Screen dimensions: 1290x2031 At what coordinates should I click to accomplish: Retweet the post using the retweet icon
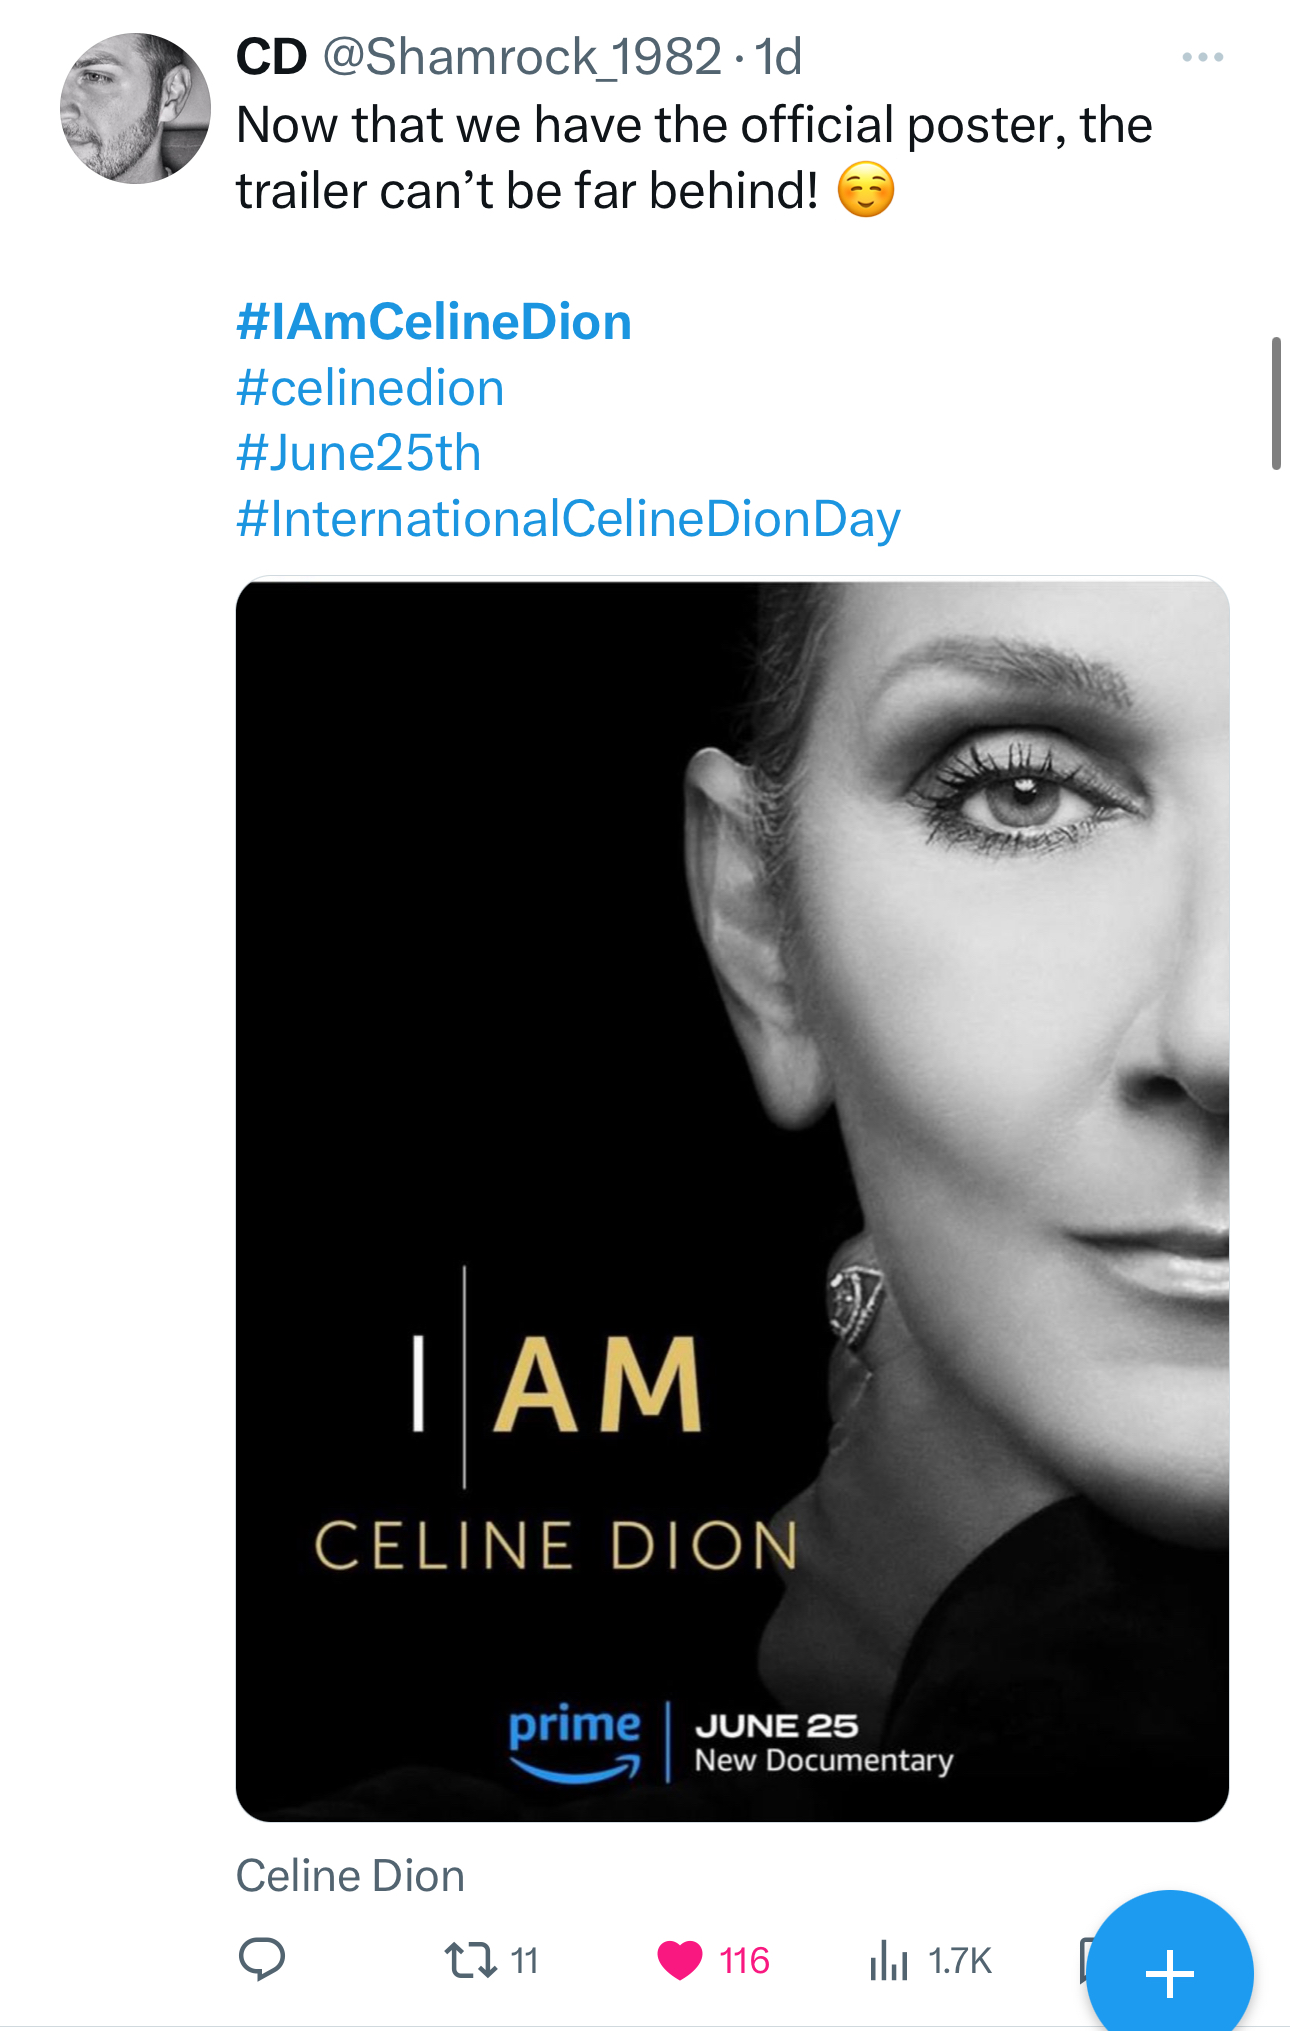[x=471, y=1960]
